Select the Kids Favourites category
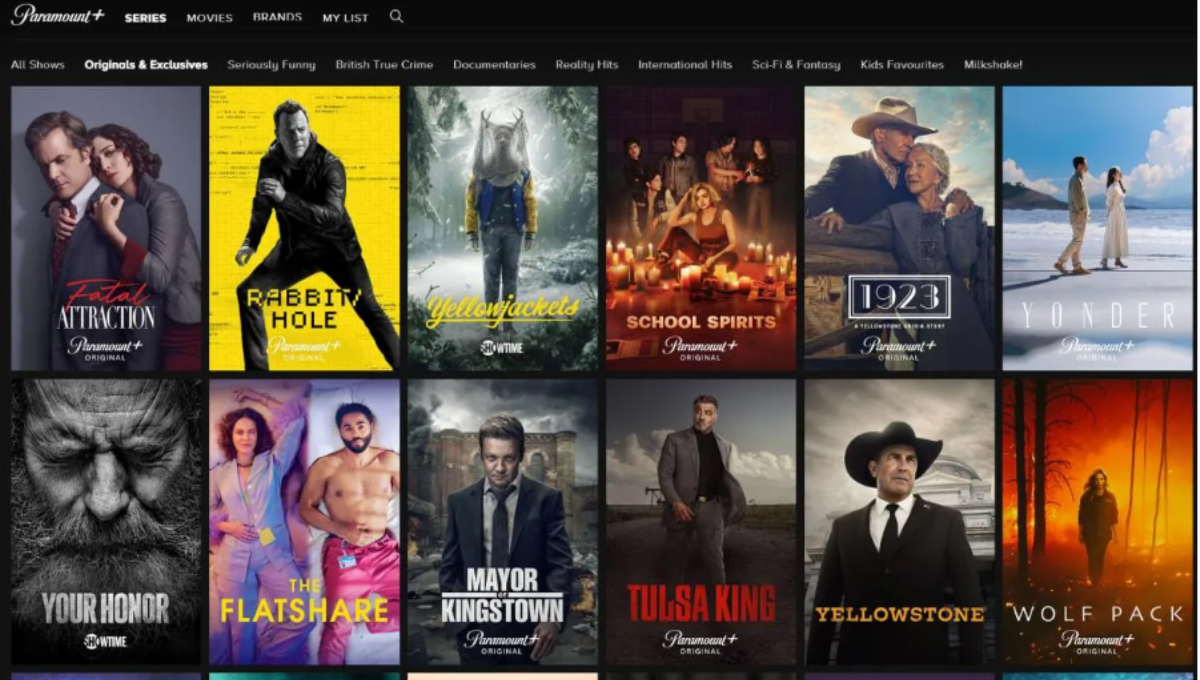Image resolution: width=1200 pixels, height=680 pixels. [x=902, y=65]
